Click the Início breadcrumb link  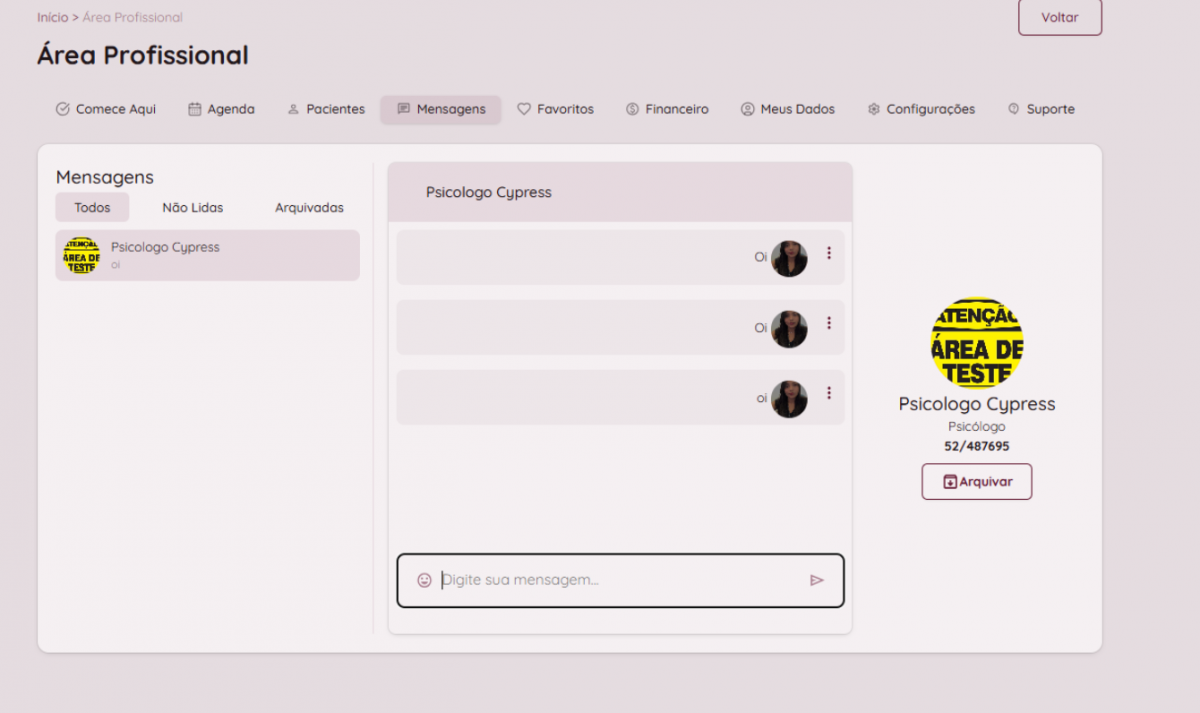click(x=53, y=17)
